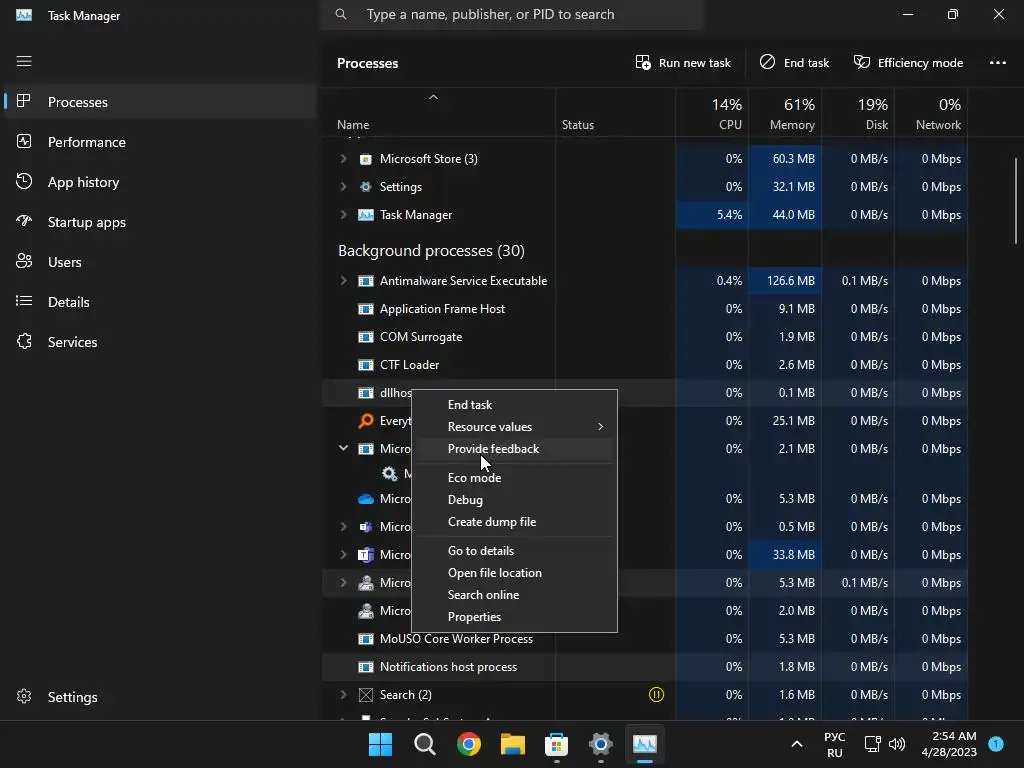Expand the Task Manager process row

pyautogui.click(x=344, y=215)
